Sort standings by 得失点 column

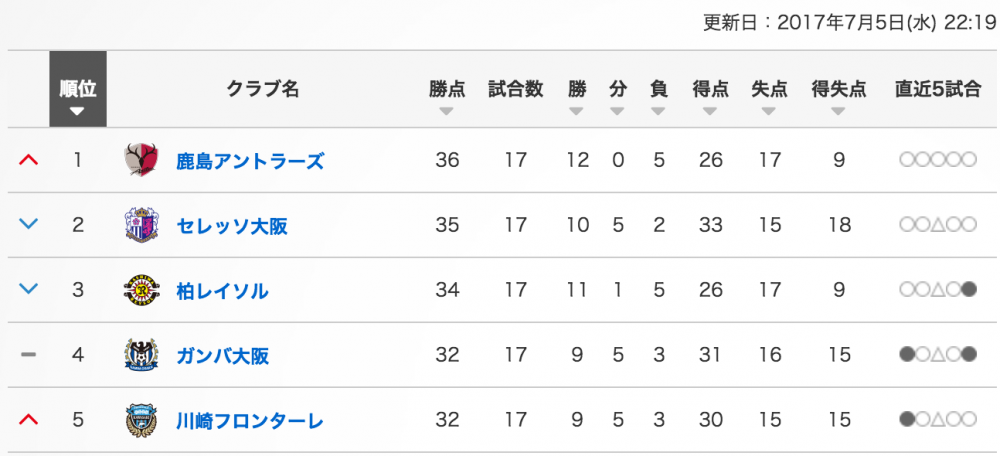[x=838, y=96]
